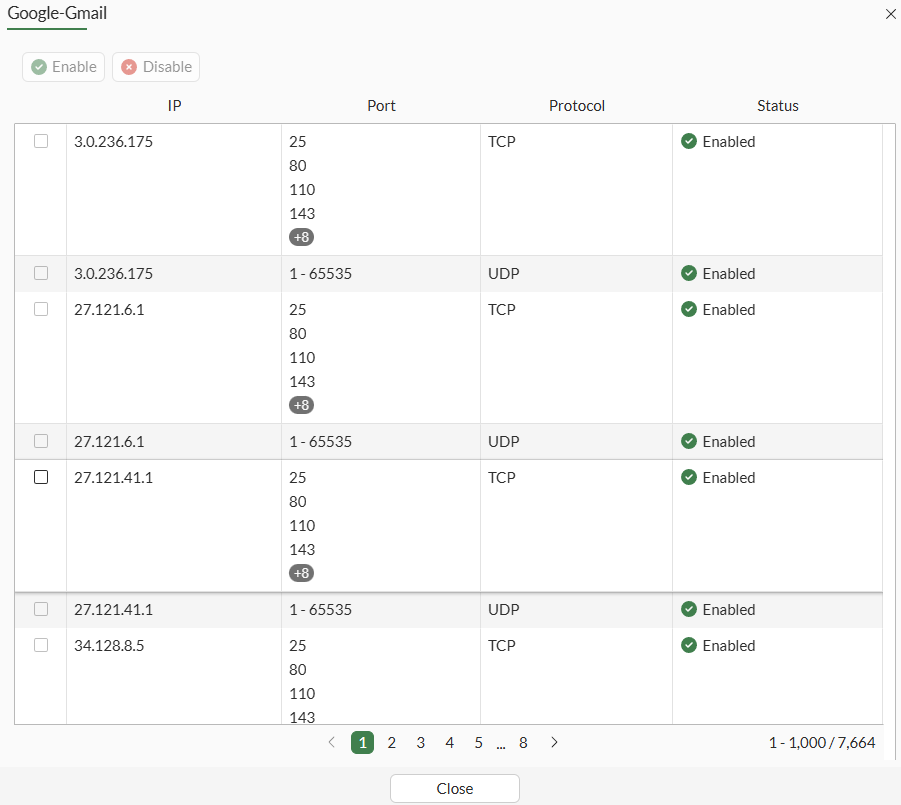Click the Enabled icon for 27.121.41.1 UDP
The image size is (901, 805).
[x=689, y=609]
